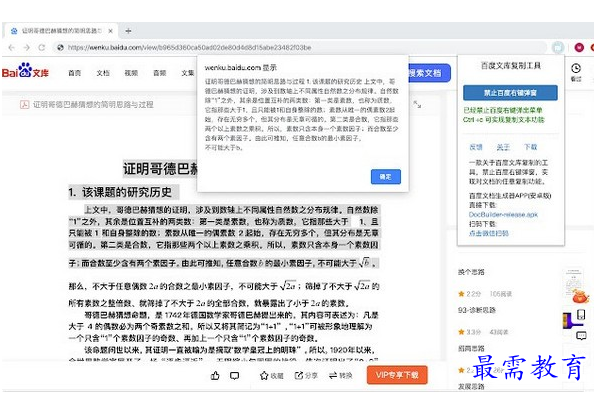Screen dimensions: 594x399
Task: Open related document 换个思路
Action: pyautogui.click(x=471, y=272)
